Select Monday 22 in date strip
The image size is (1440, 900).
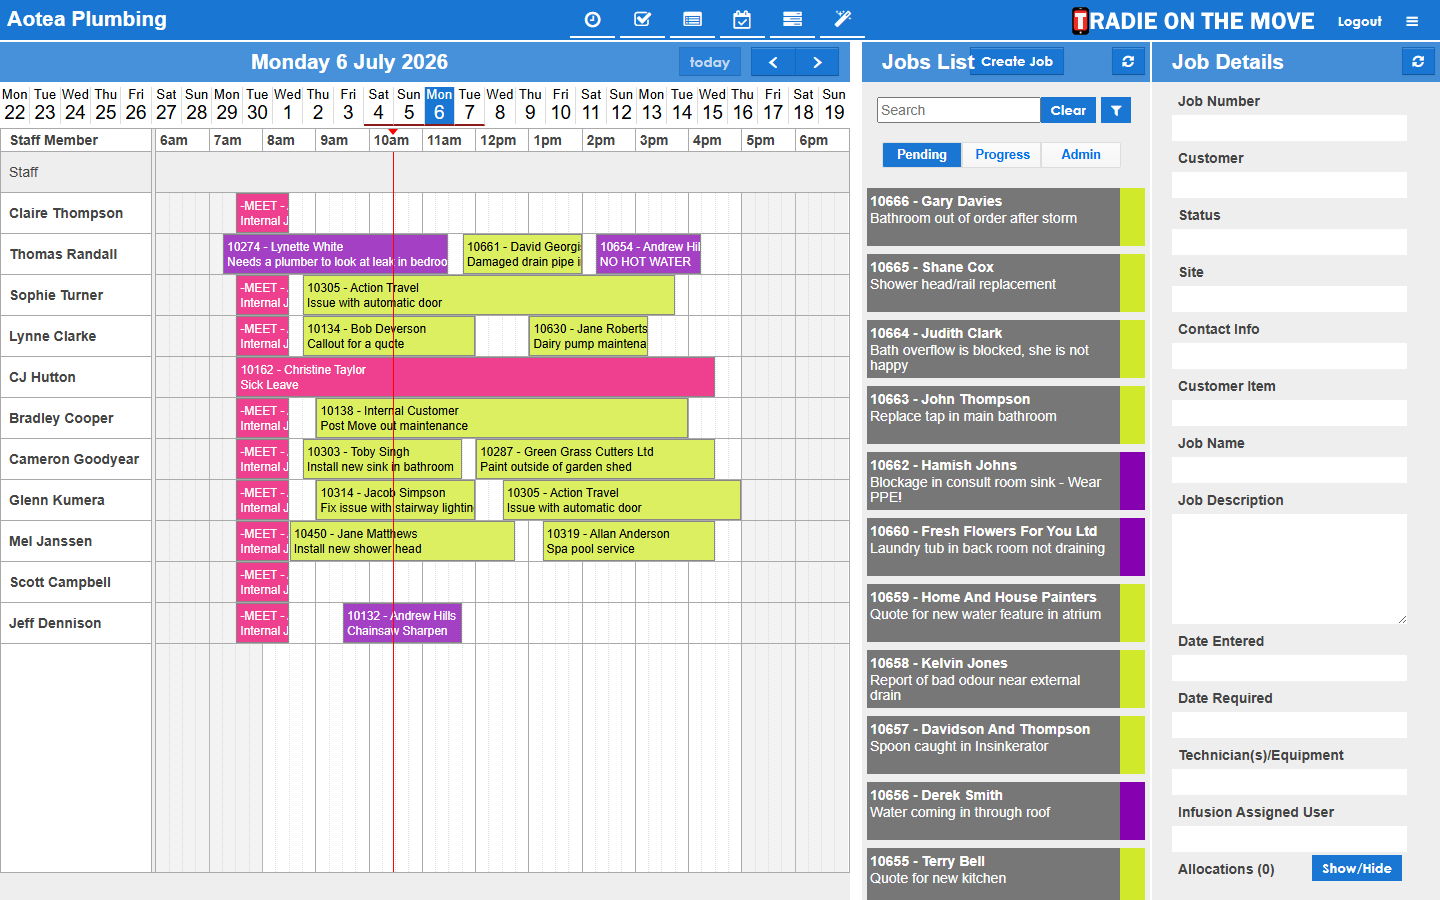pos(15,105)
